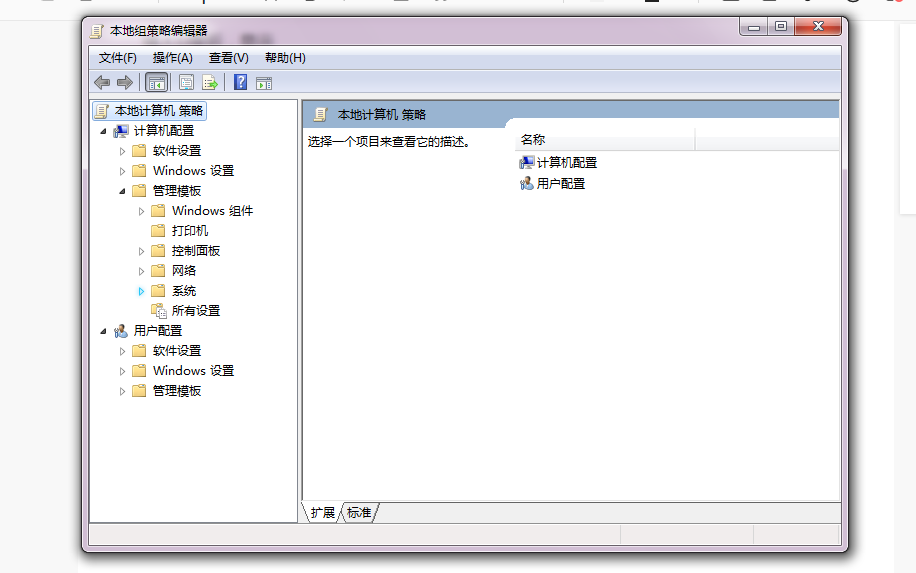Click folder icon of 系统
Image resolution: width=916 pixels, height=573 pixels.
158,290
